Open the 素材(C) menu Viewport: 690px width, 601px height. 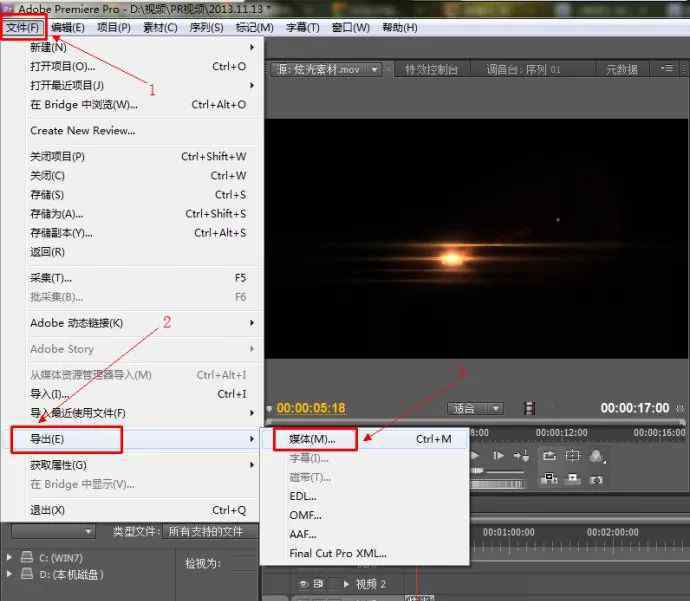click(x=160, y=28)
